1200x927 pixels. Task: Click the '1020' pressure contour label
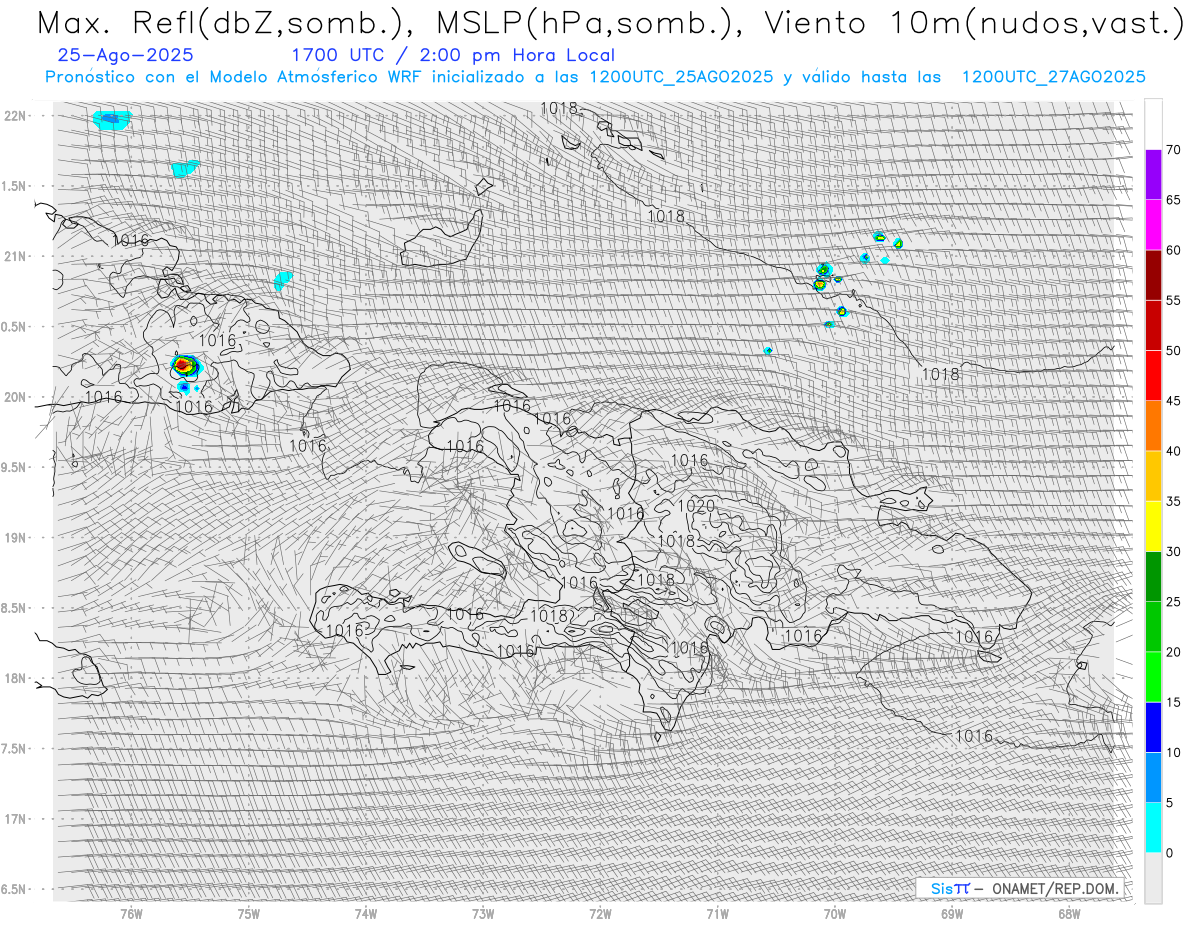point(696,506)
